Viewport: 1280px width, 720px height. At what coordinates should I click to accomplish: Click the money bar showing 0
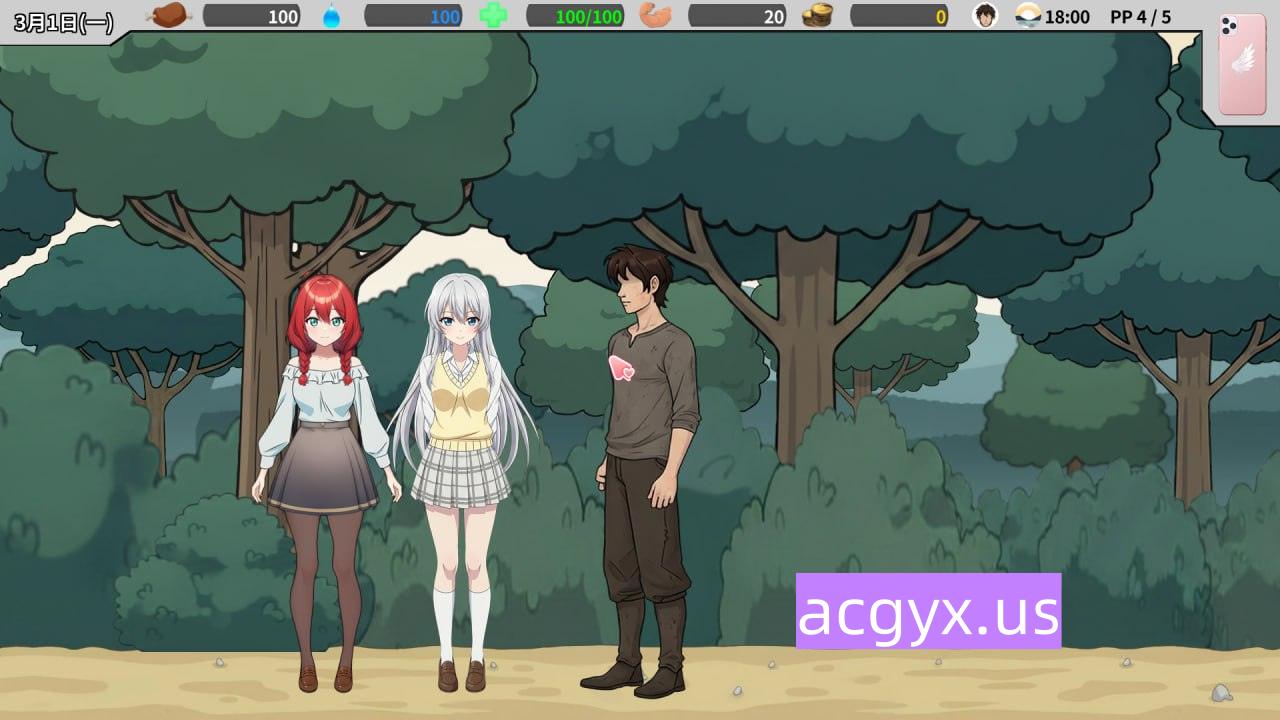899,16
